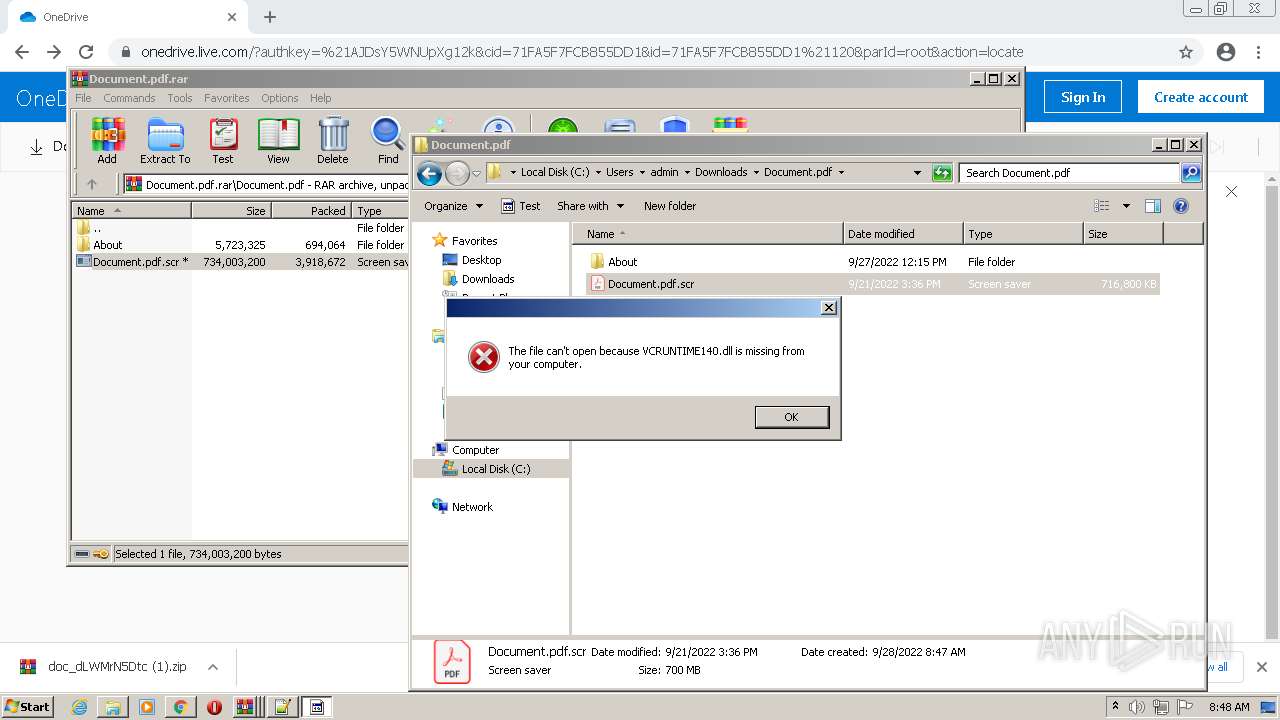Sort WinRAR list by Size column
The image size is (1280, 720).
231,211
